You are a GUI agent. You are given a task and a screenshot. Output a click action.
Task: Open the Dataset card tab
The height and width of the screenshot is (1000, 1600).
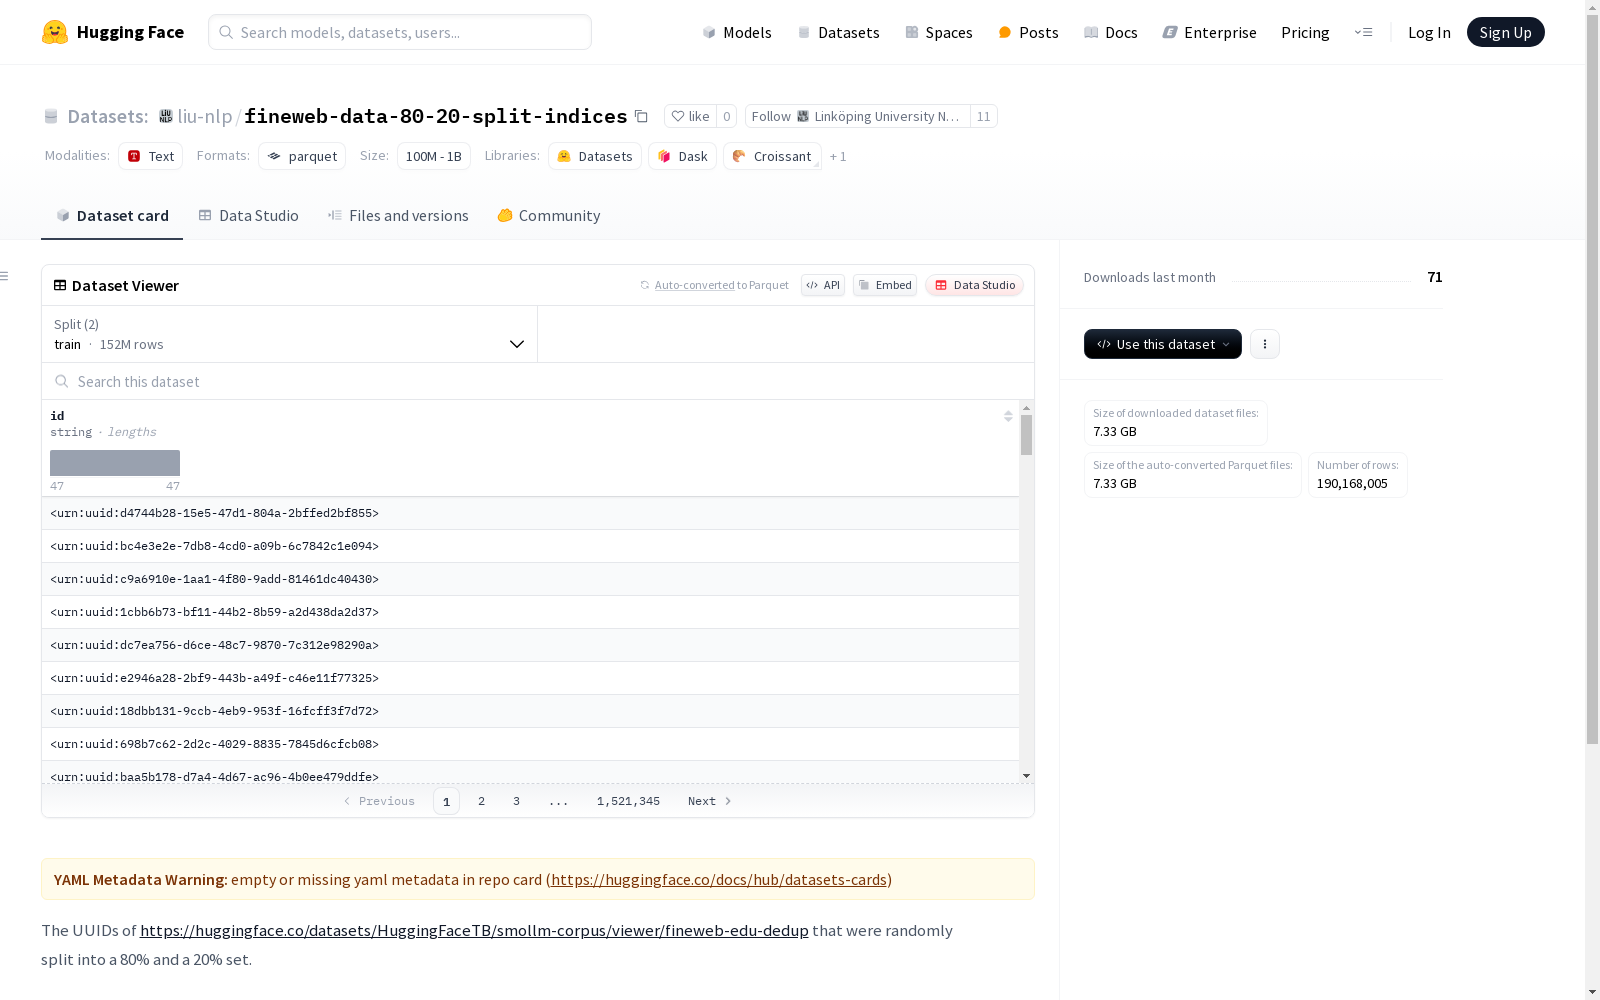tap(112, 216)
